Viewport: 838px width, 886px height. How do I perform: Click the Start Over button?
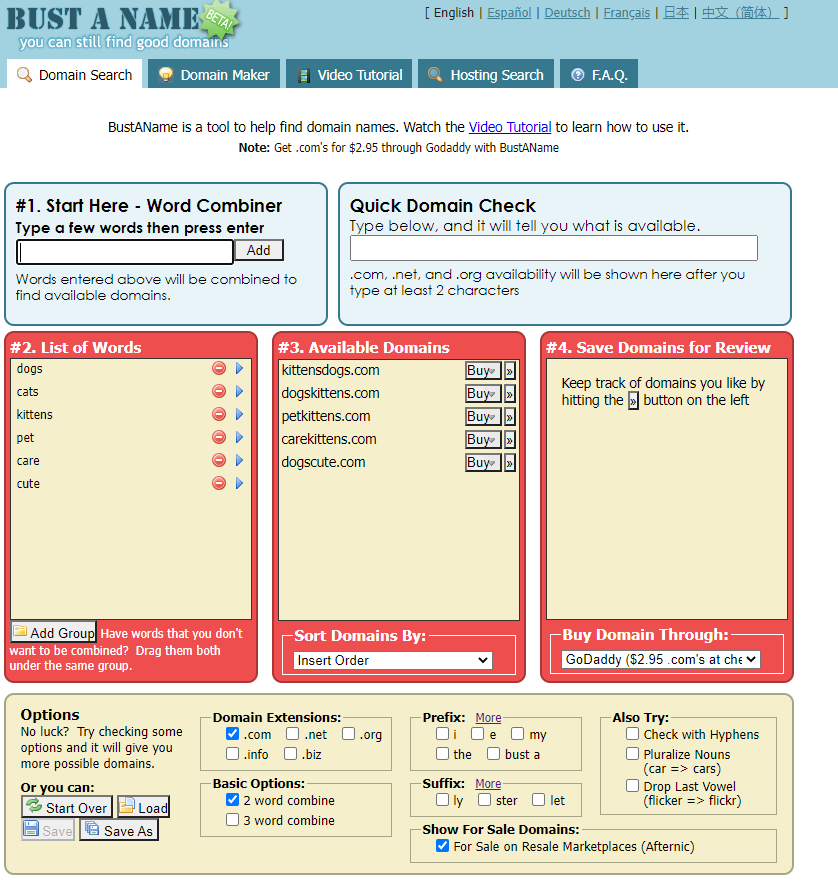click(x=67, y=807)
